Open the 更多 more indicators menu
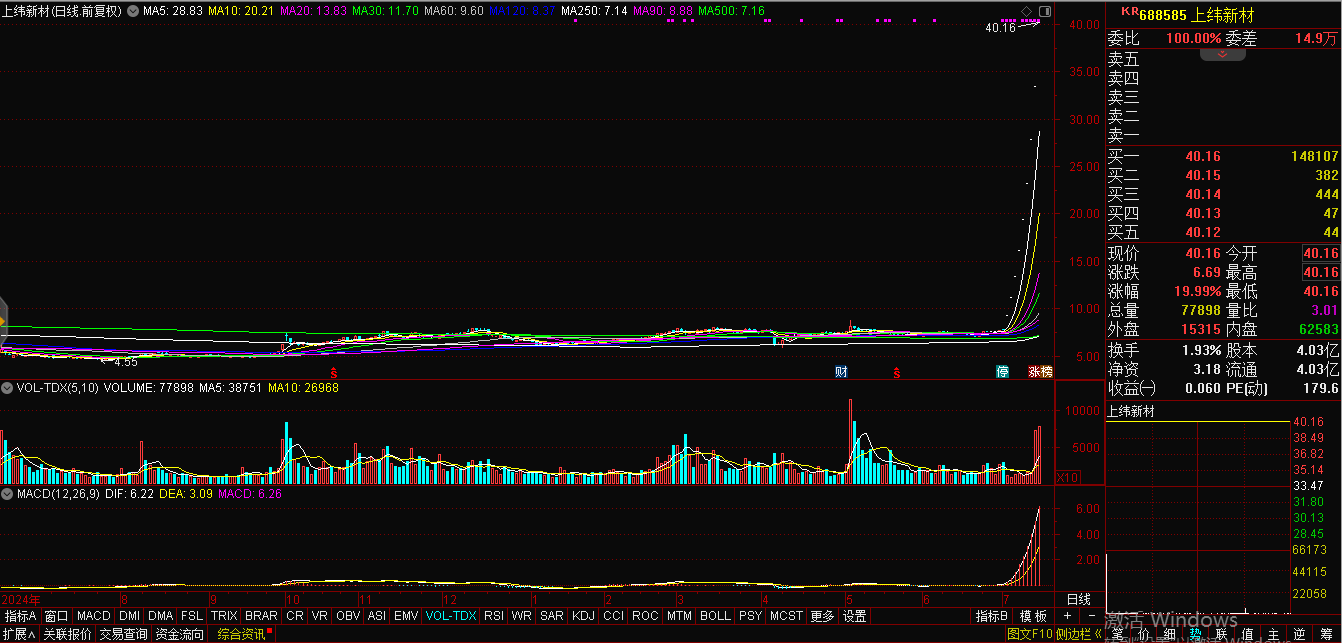The image size is (1343, 643). point(822,616)
